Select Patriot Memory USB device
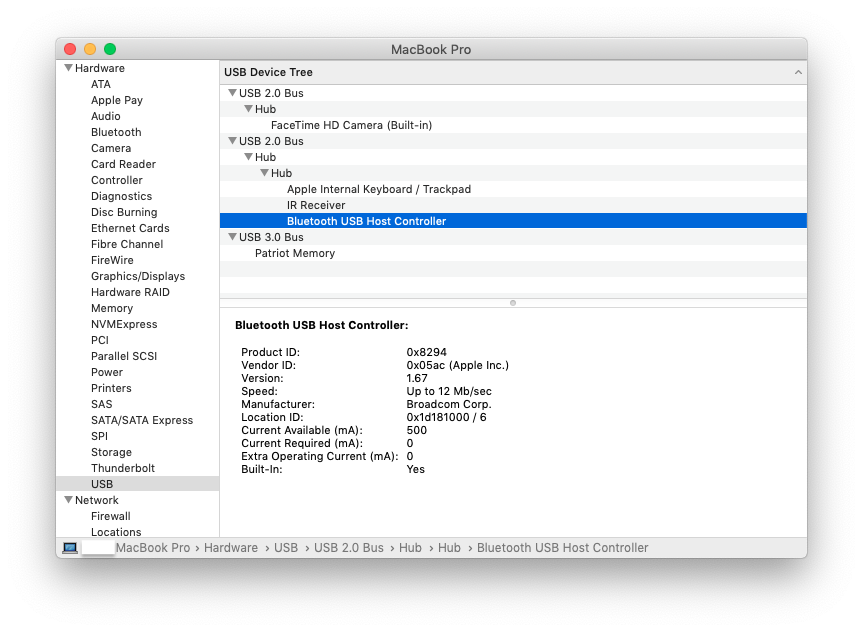 click(295, 253)
